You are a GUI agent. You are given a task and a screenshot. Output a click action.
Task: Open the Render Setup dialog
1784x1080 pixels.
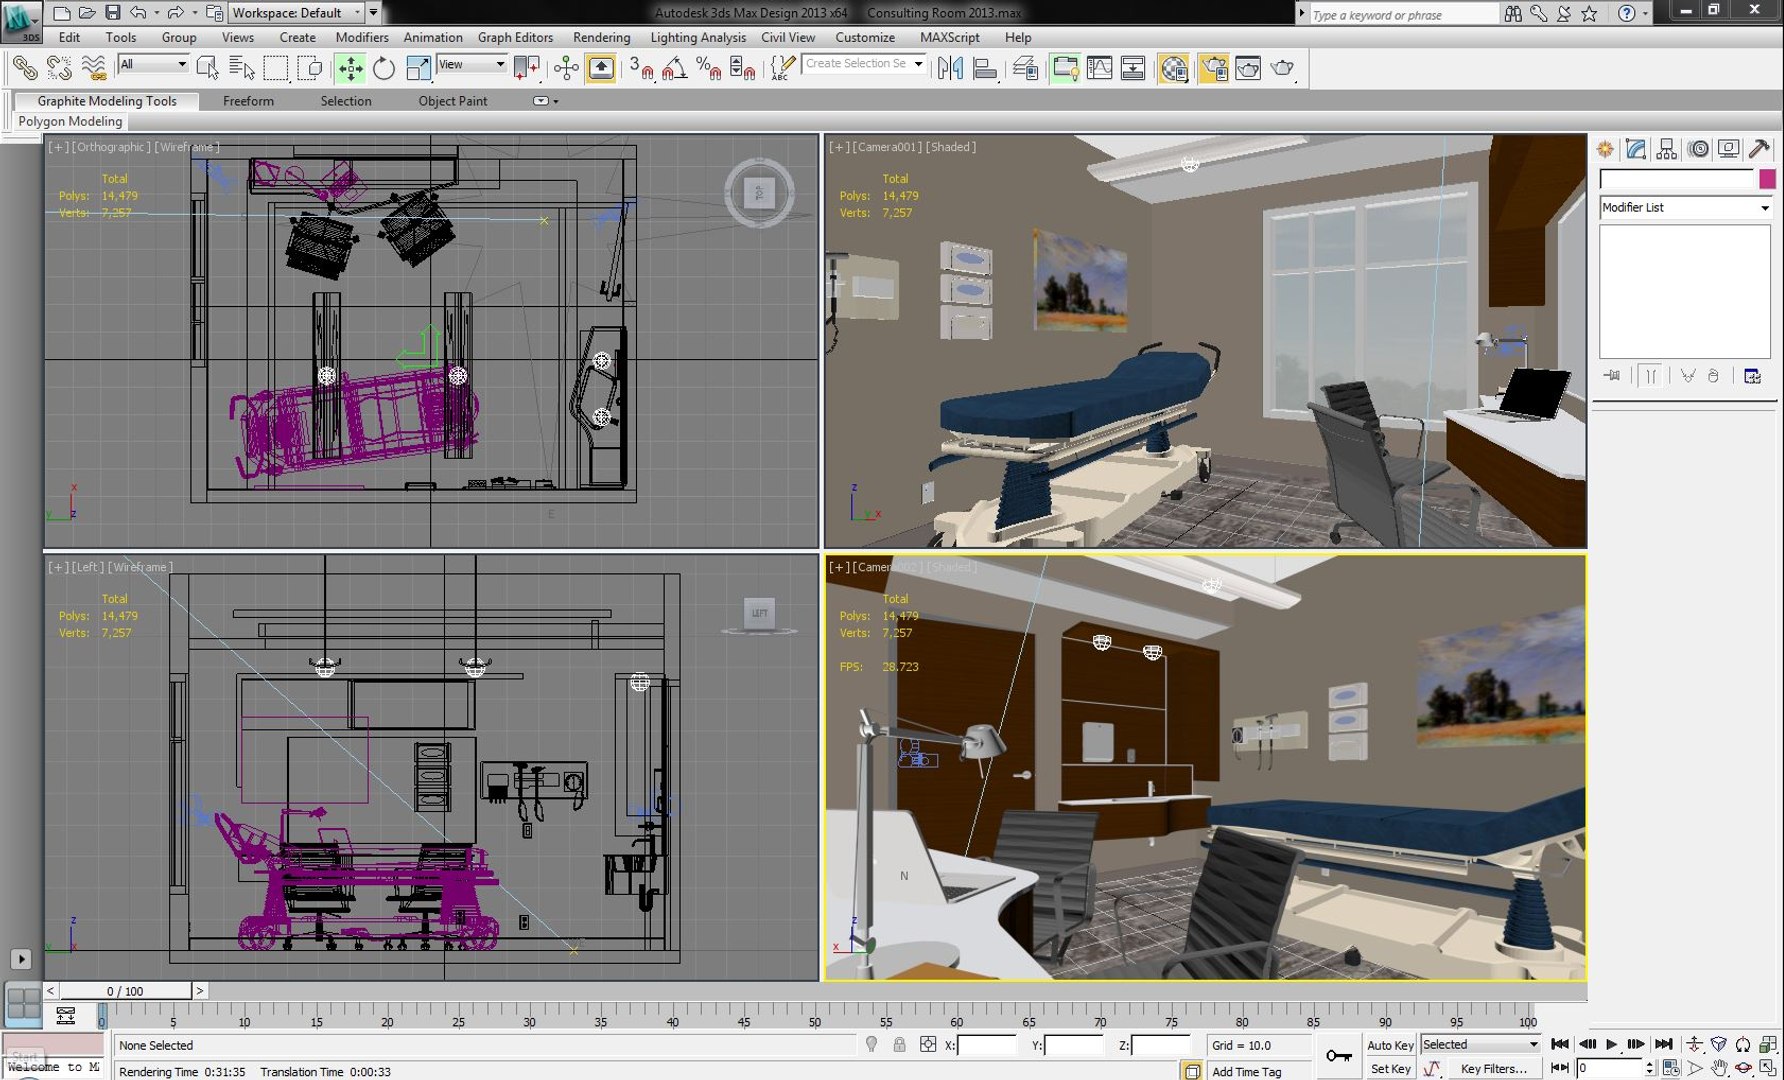point(1214,68)
